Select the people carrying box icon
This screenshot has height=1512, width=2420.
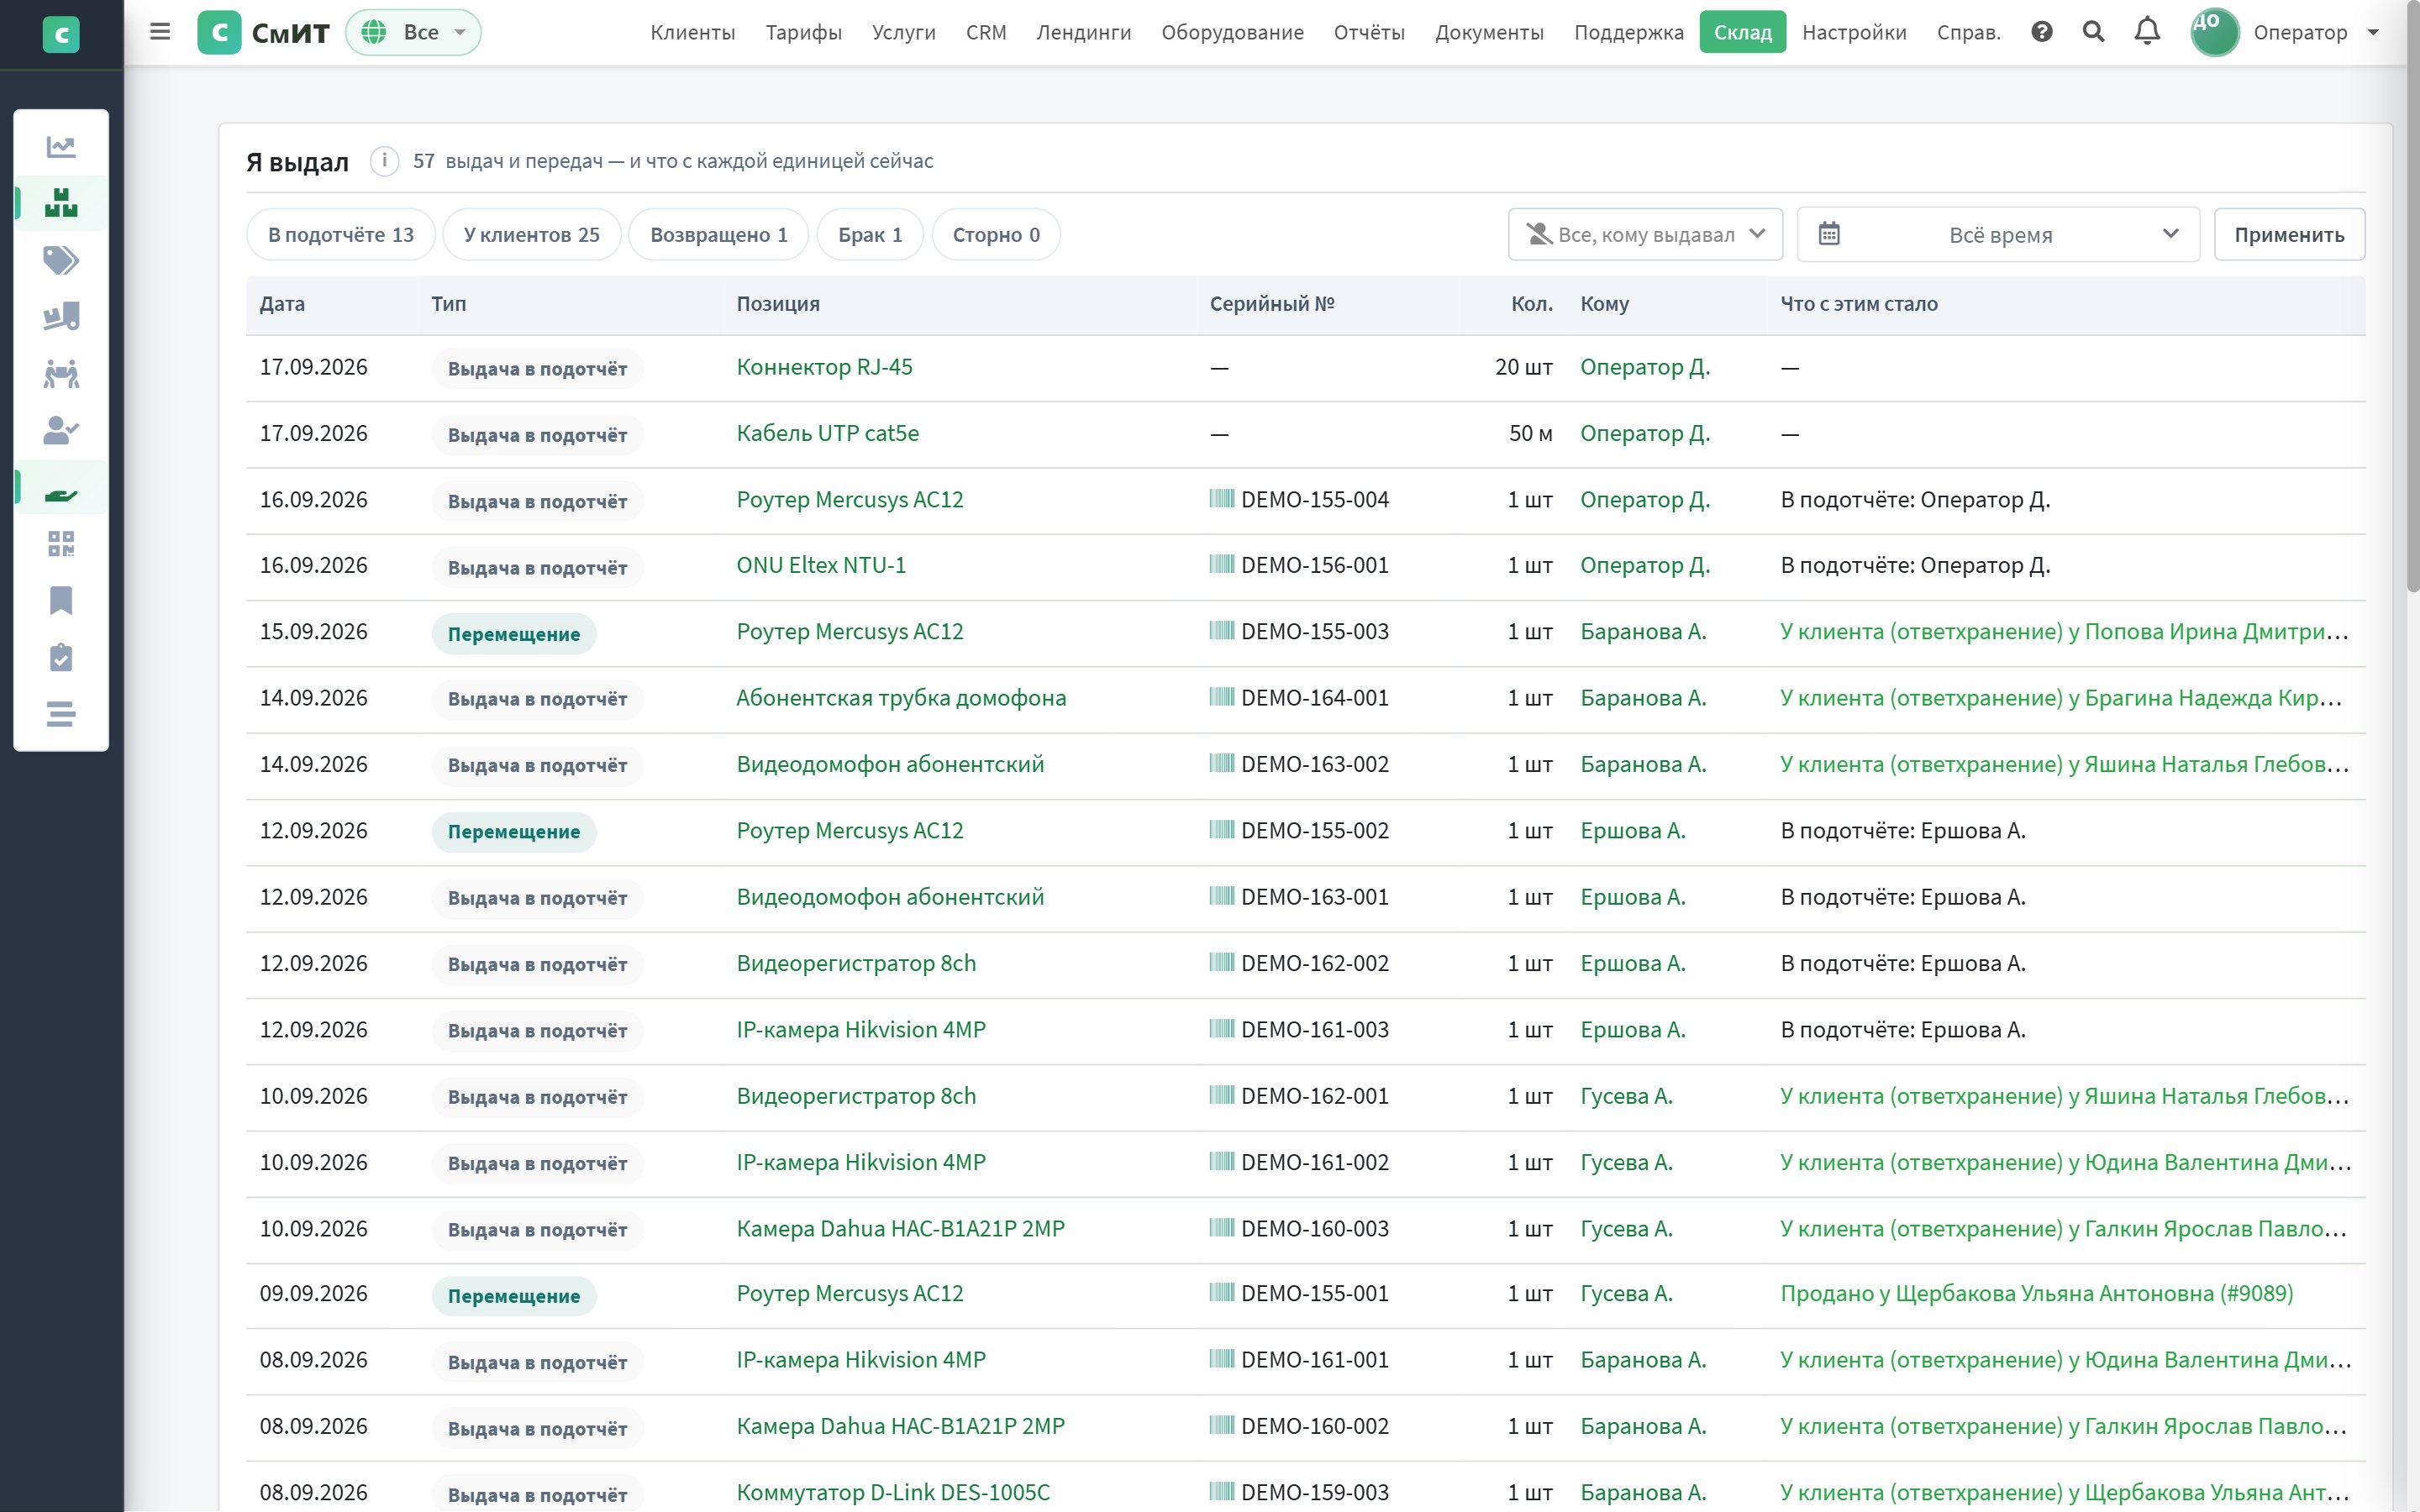tap(61, 374)
